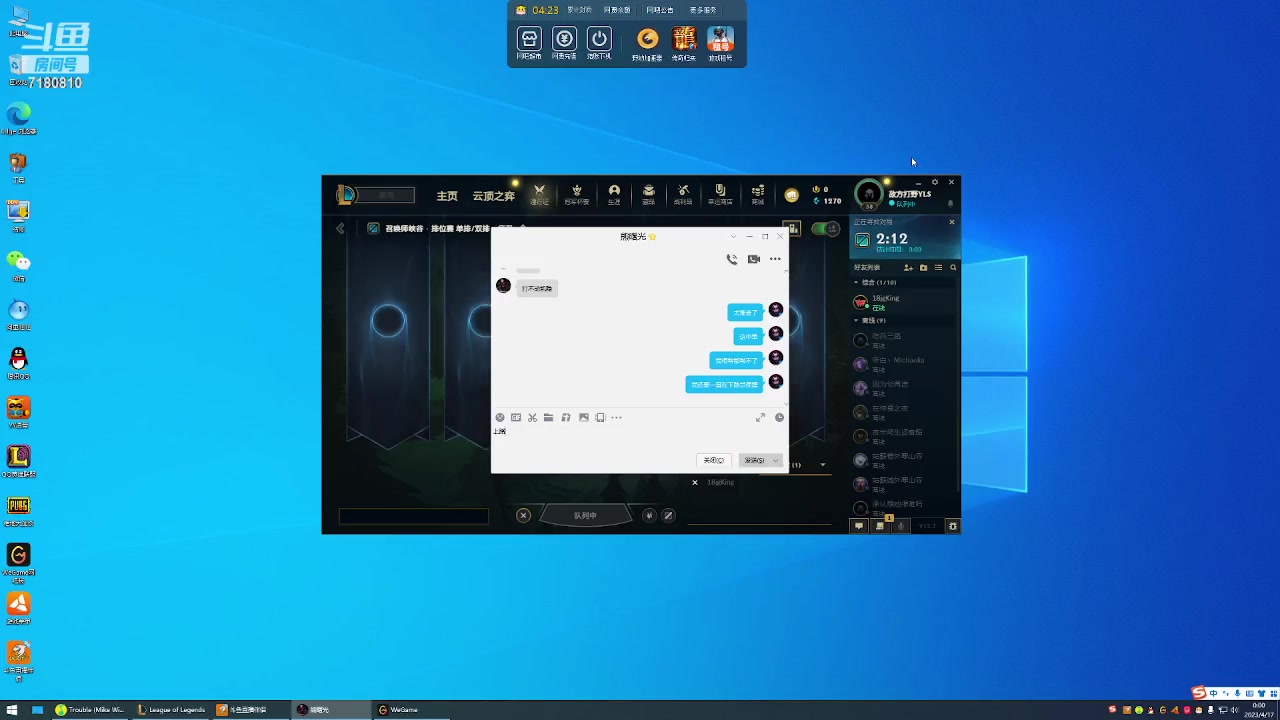Viewport: 1280px width, 720px height.
Task: Click the microphone icon in League bottom bar
Action: coord(901,526)
